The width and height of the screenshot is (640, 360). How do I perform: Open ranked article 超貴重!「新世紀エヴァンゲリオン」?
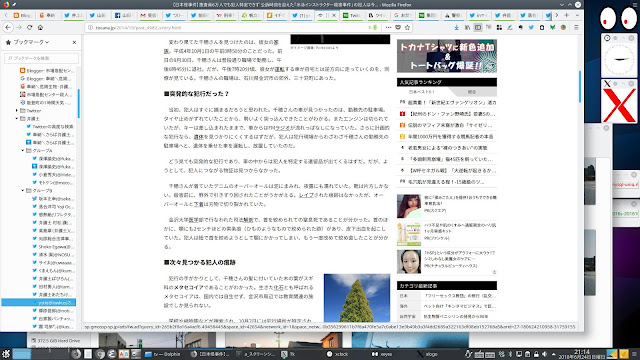click(452, 102)
